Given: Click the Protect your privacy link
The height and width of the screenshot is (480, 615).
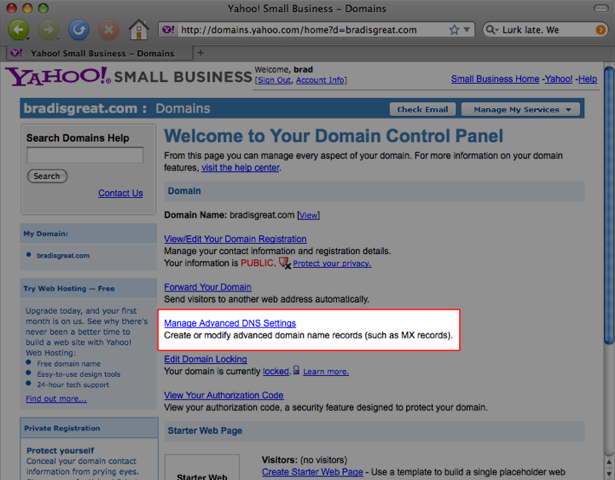Looking at the screenshot, I should tap(332, 263).
